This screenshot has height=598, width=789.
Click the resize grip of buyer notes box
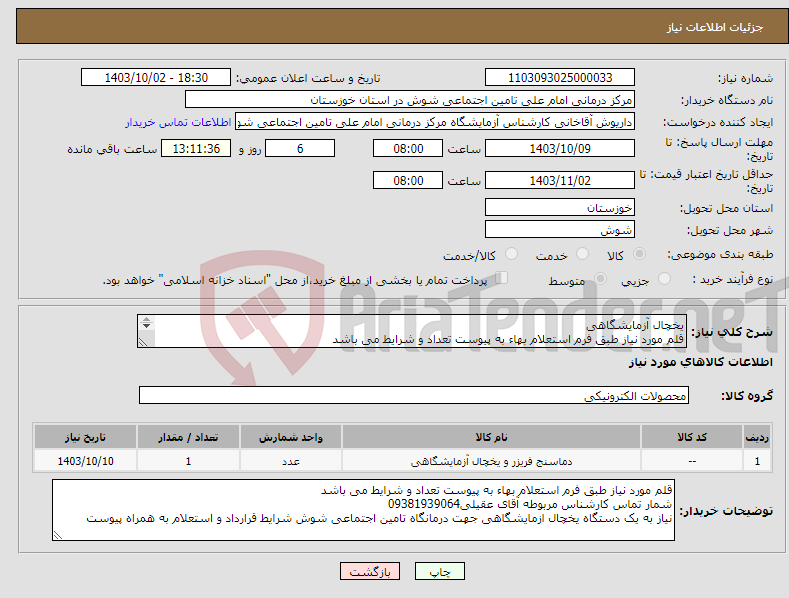point(58,536)
